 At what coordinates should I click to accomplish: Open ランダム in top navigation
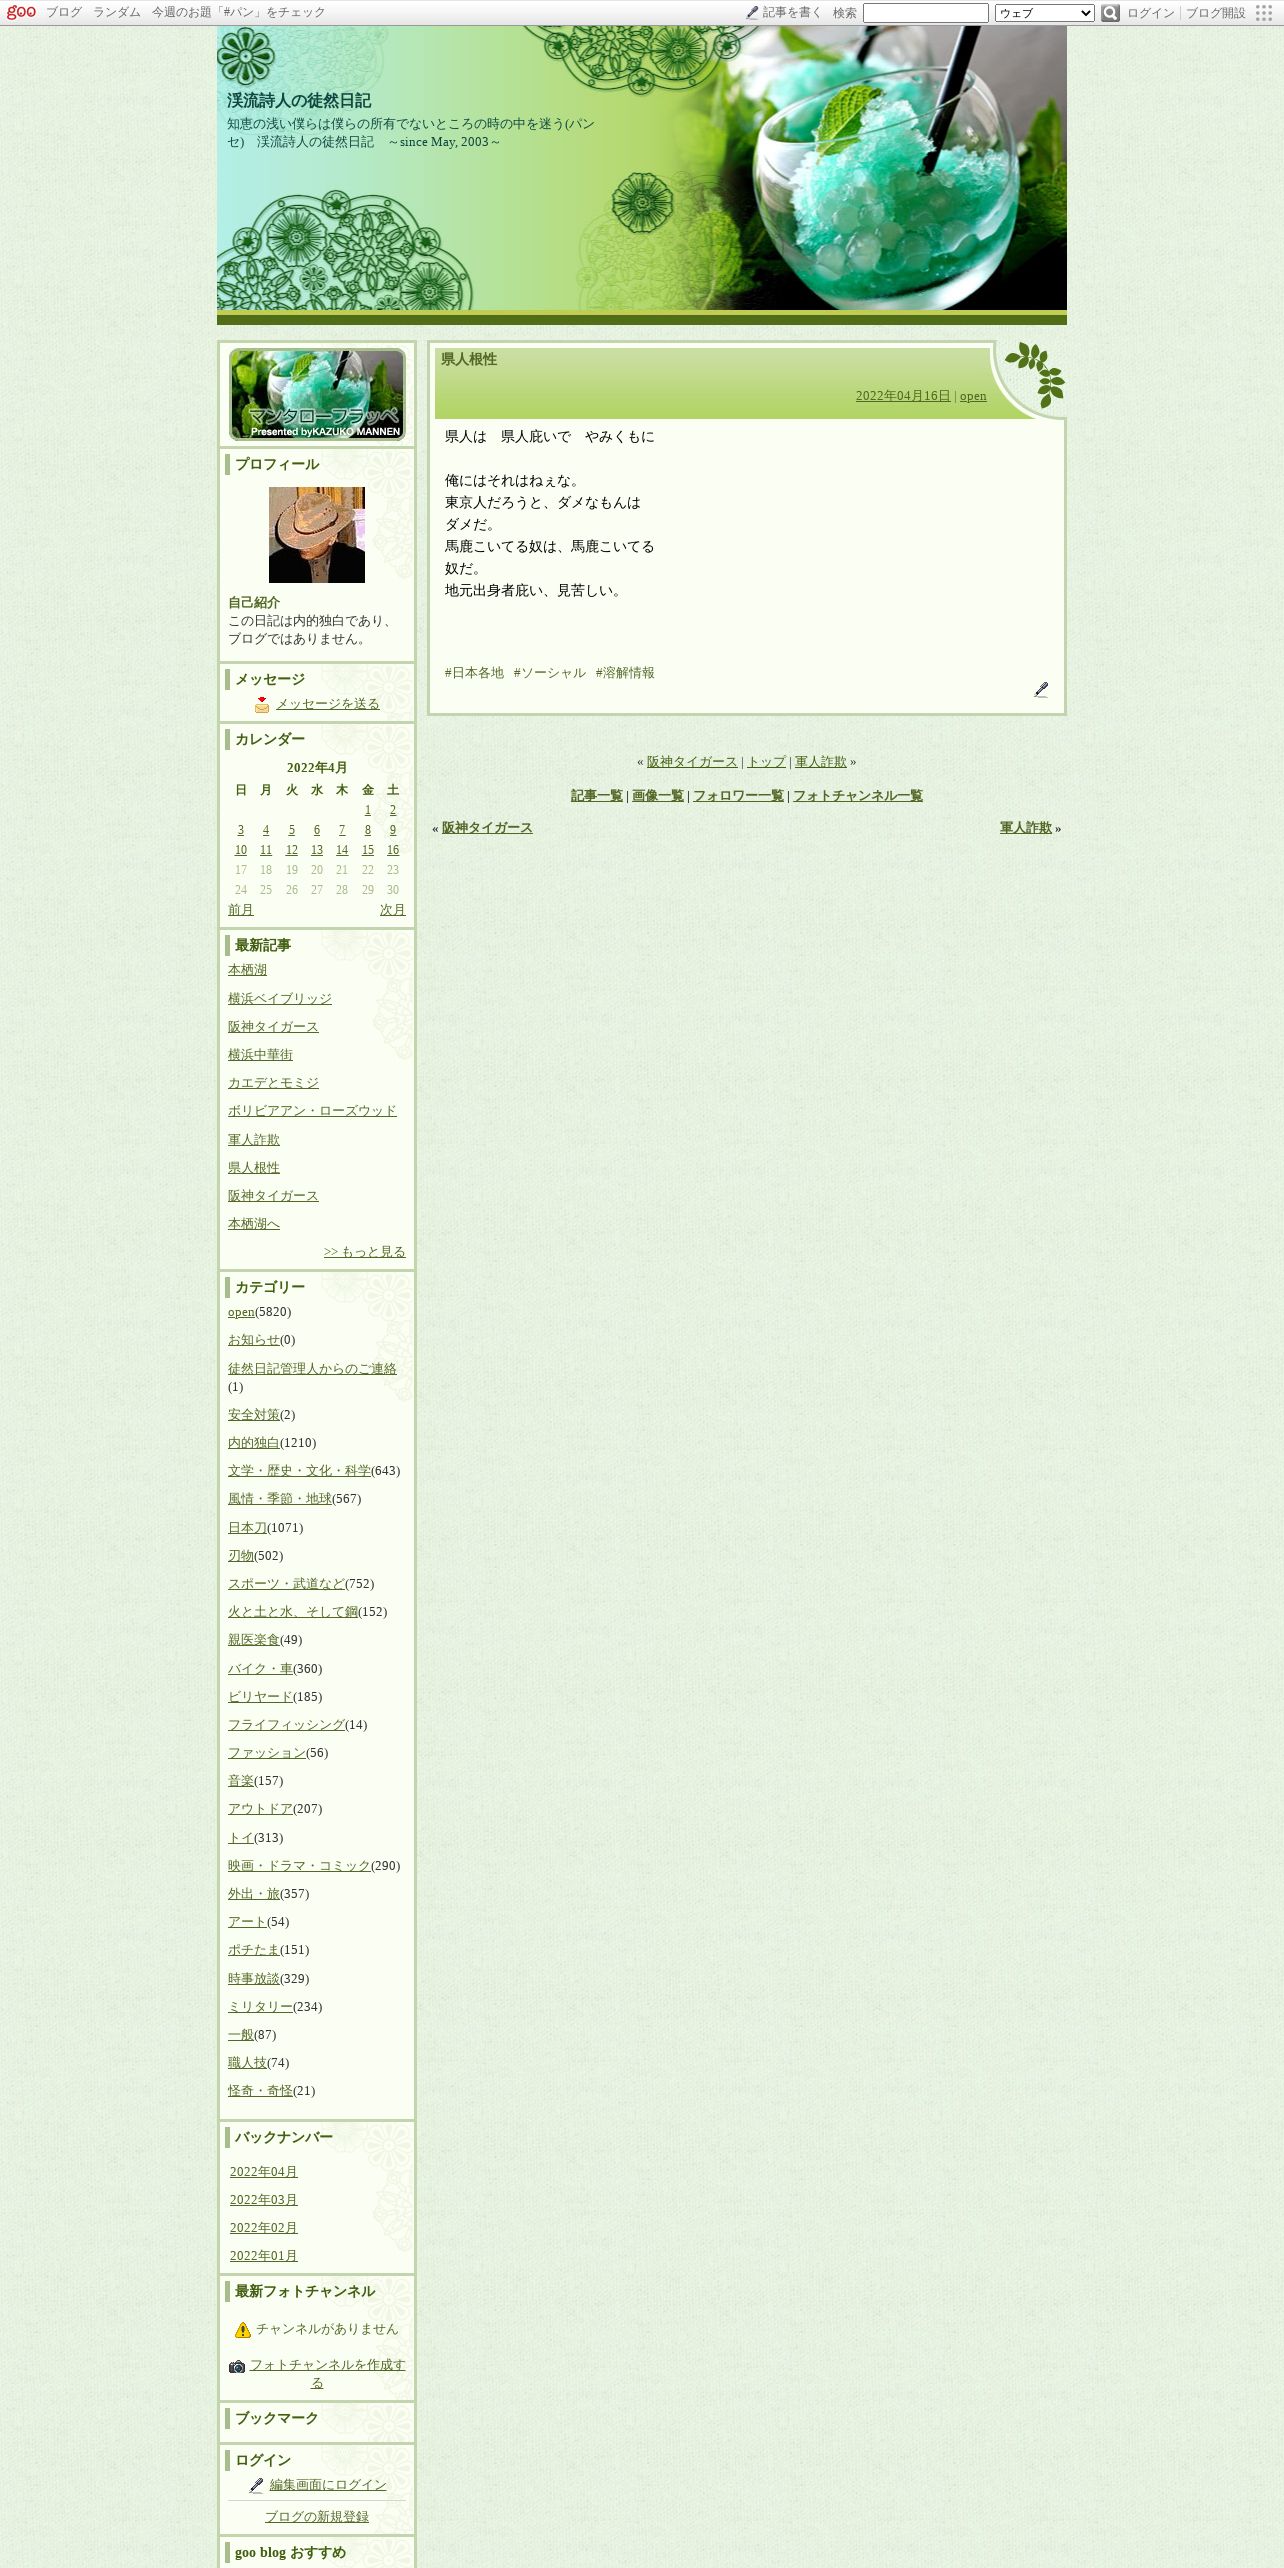[x=117, y=13]
